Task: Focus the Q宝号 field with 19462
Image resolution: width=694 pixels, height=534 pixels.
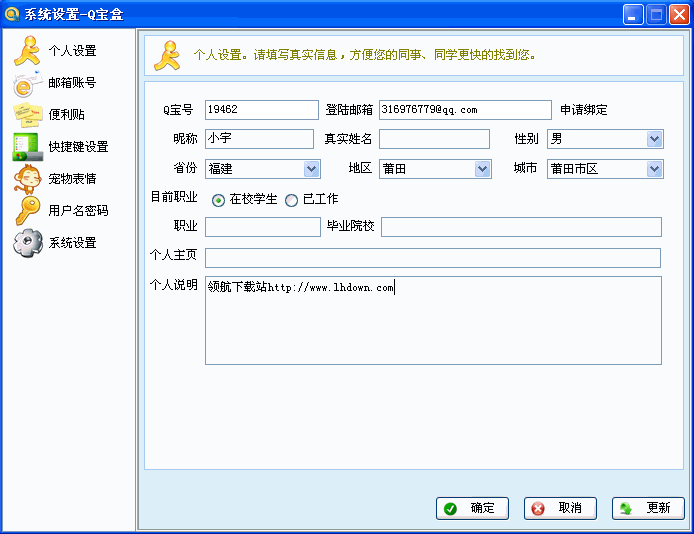Action: [262, 110]
